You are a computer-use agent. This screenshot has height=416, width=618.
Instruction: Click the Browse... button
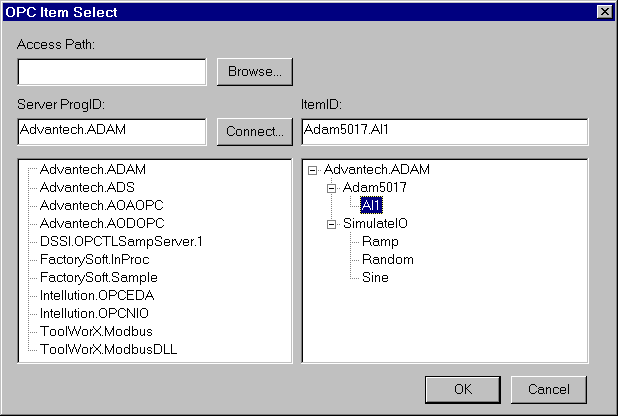pos(254,72)
